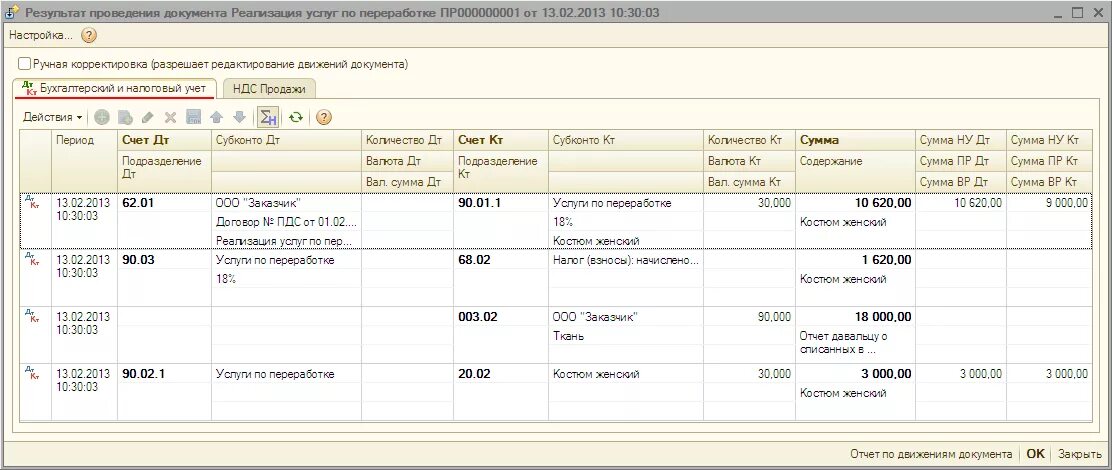1112x470 pixels.
Task: Click the finish editing toolbar icon
Action: 193,117
